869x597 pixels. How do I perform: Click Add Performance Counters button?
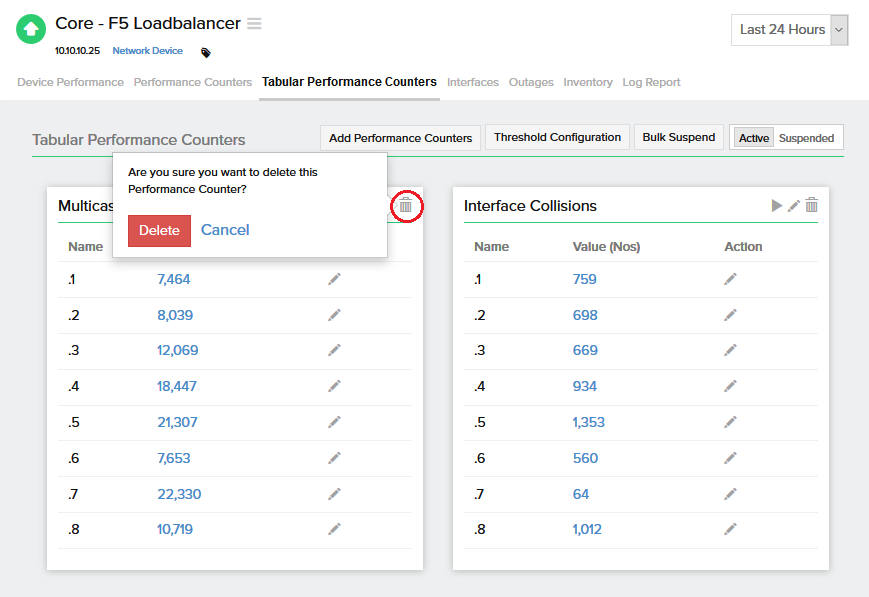pyautogui.click(x=400, y=138)
